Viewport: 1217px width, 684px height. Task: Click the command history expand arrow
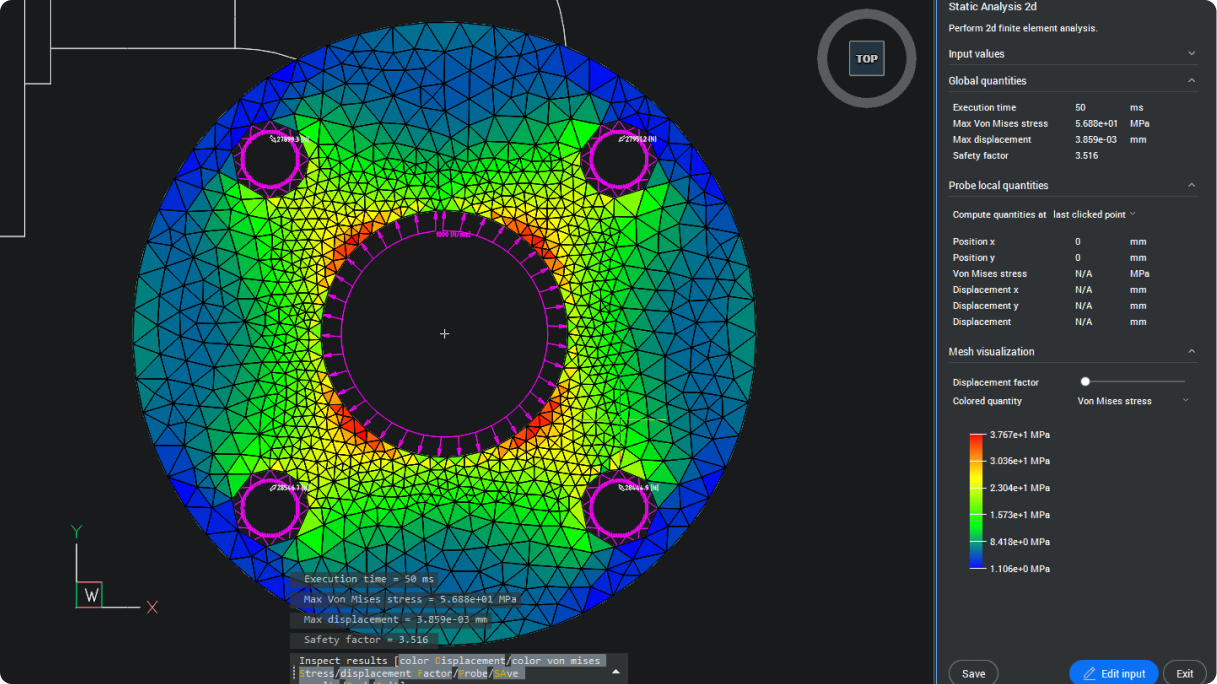(x=616, y=671)
